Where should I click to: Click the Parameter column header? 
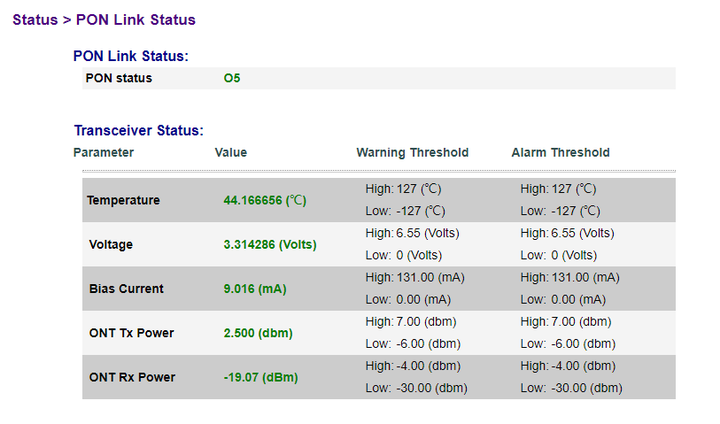coord(103,153)
